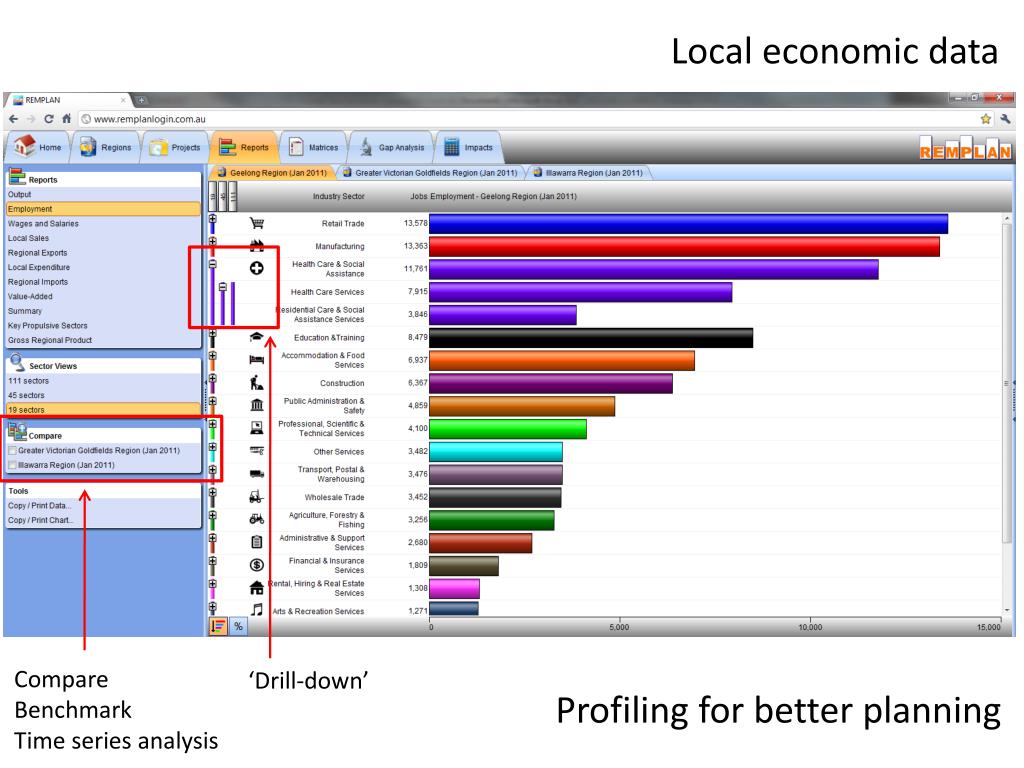1024x768 pixels.
Task: Expand the Construction sector
Action: pyautogui.click(x=212, y=379)
